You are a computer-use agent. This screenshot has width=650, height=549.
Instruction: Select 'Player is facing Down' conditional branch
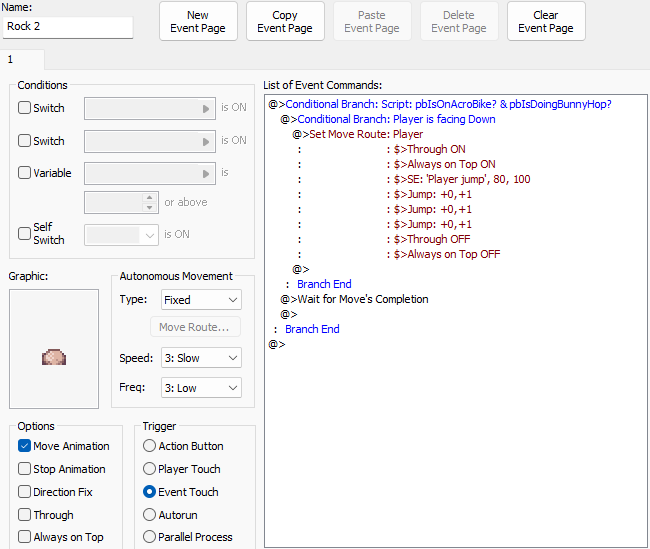point(388,119)
